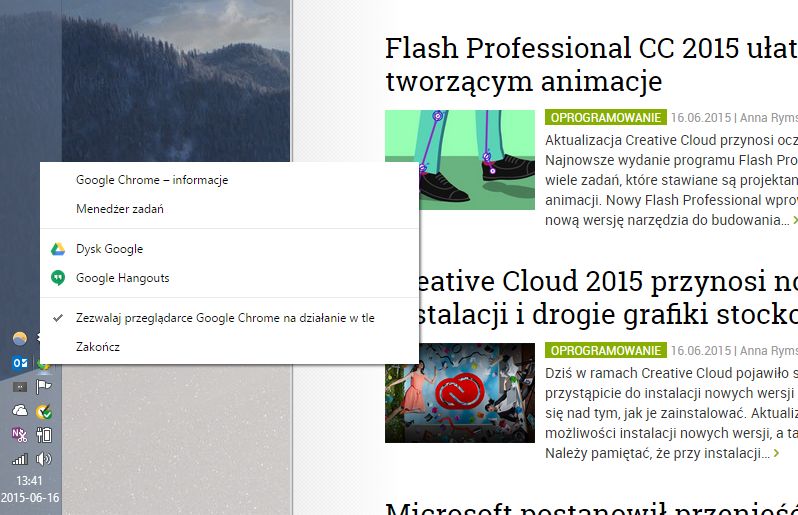Screen dimensions: 798x515
Task: Open Outlook icon in system tray
Action: tap(20, 363)
